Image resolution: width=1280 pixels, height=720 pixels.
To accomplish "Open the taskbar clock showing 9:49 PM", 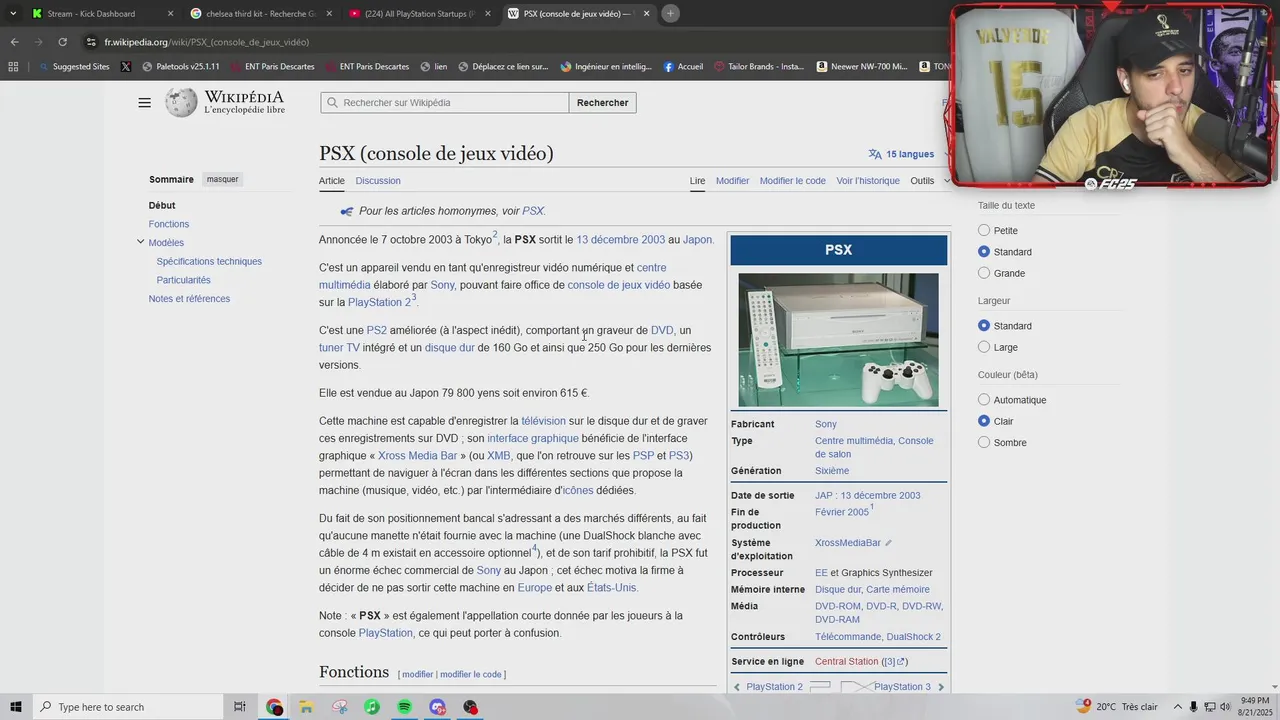I will click(1255, 707).
